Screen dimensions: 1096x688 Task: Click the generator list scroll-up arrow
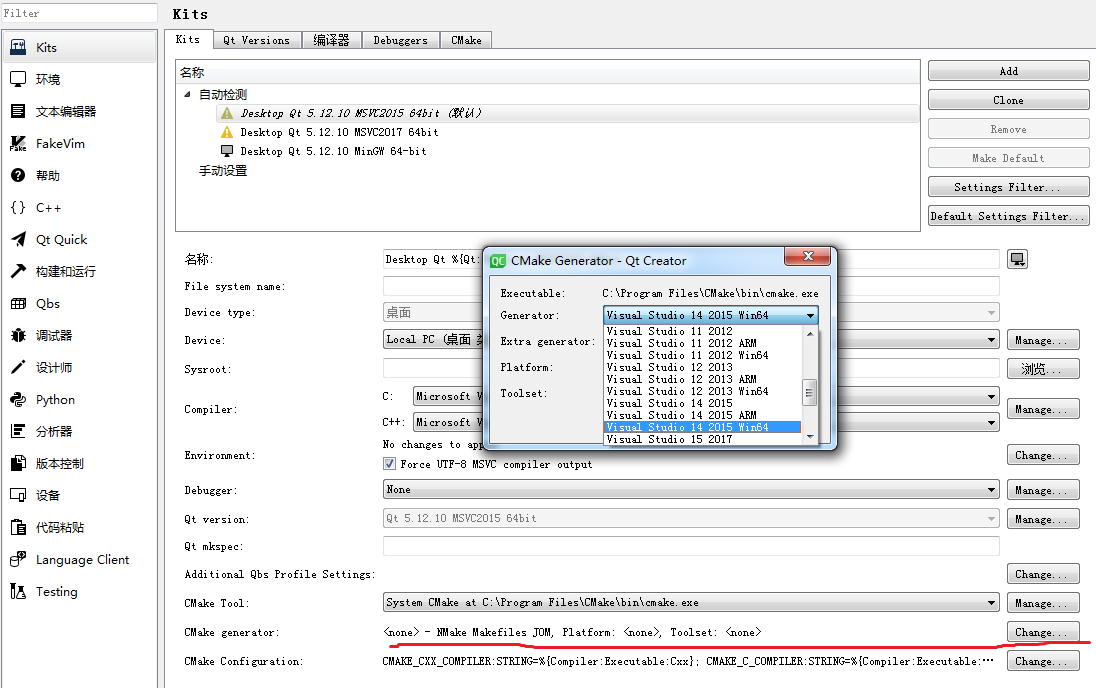(809, 334)
